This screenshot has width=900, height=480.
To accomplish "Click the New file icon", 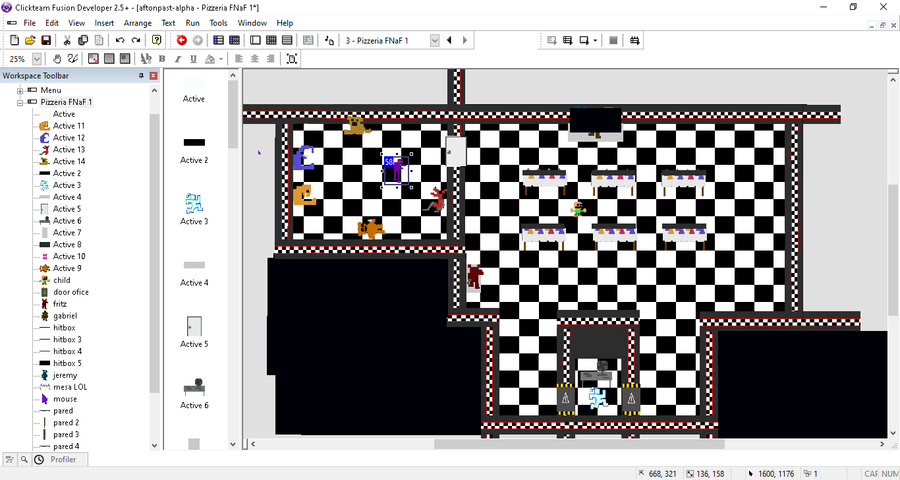I will point(14,40).
